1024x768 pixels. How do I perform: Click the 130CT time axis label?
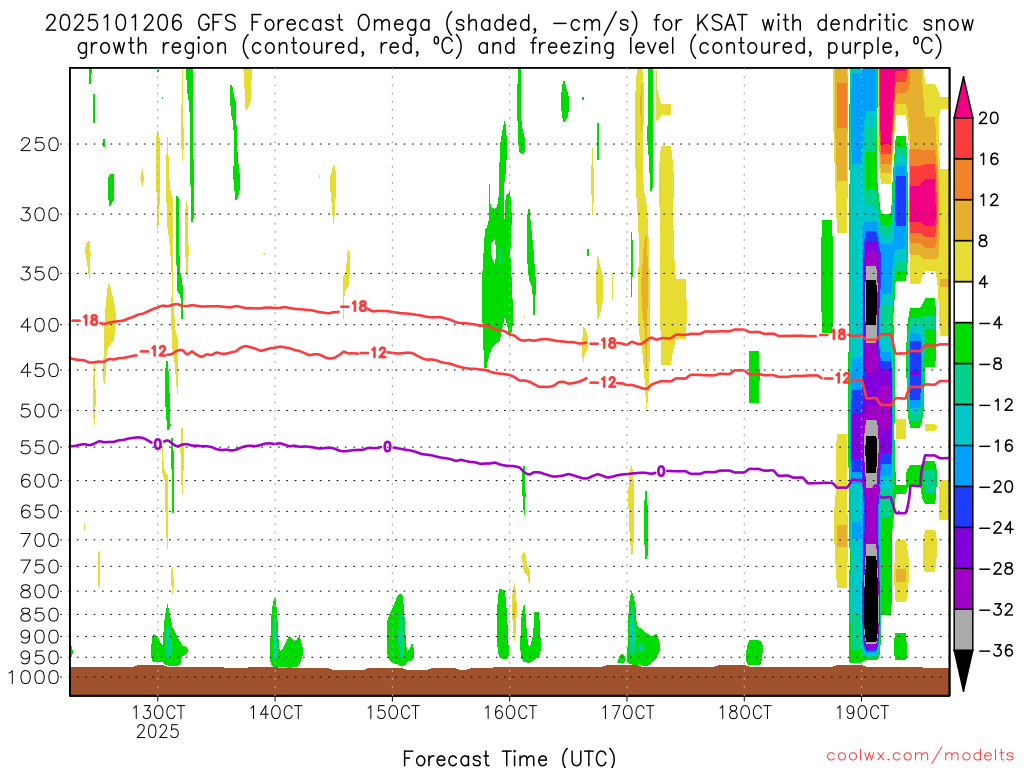(x=157, y=712)
